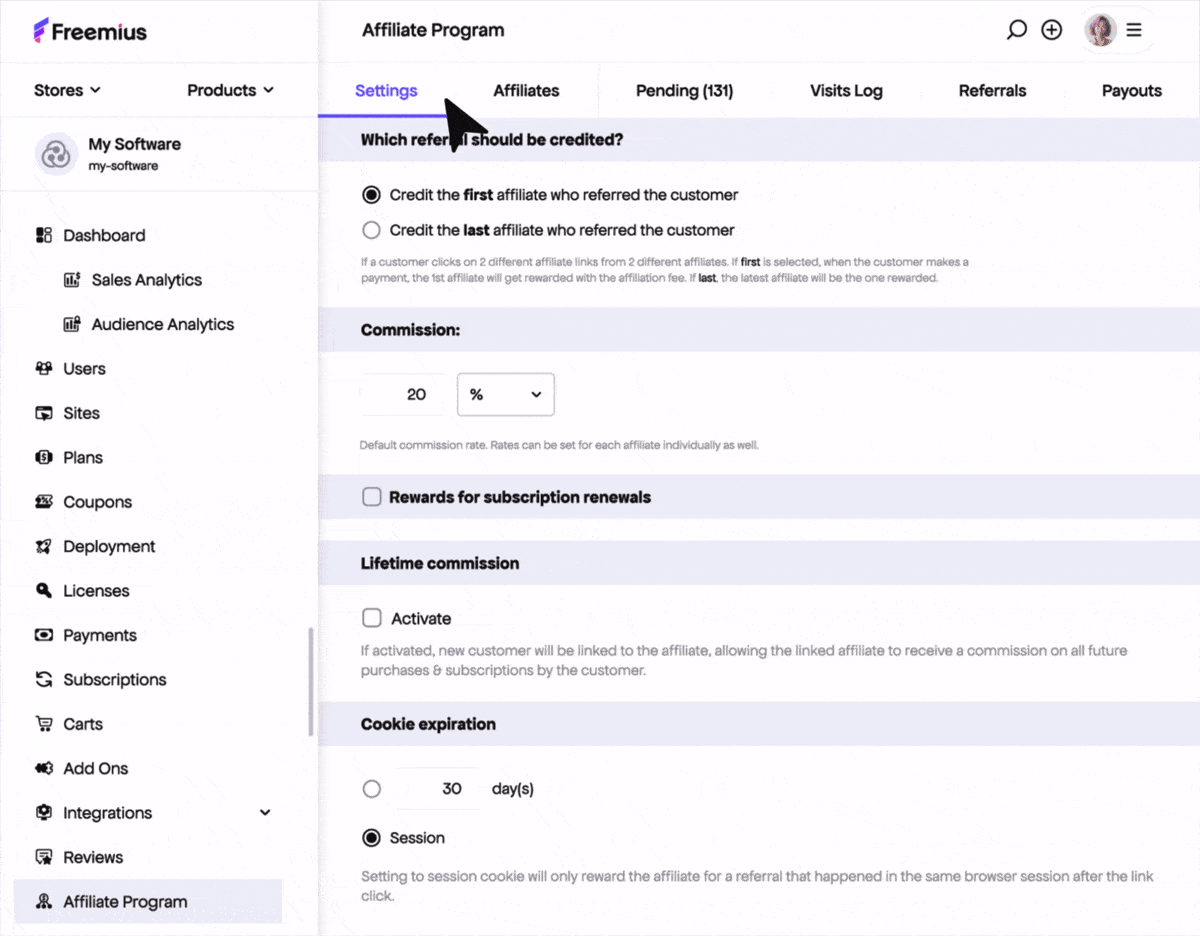Click the Deployment rocket icon

click(44, 547)
